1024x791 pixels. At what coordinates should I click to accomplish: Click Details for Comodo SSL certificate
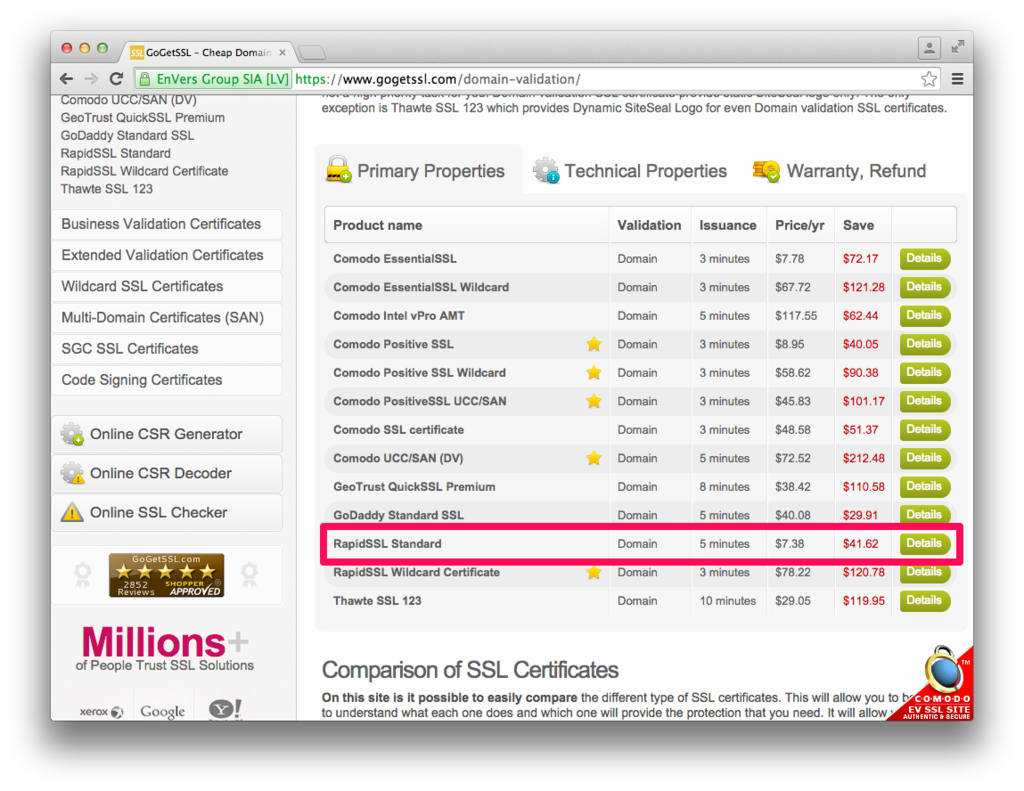(924, 430)
